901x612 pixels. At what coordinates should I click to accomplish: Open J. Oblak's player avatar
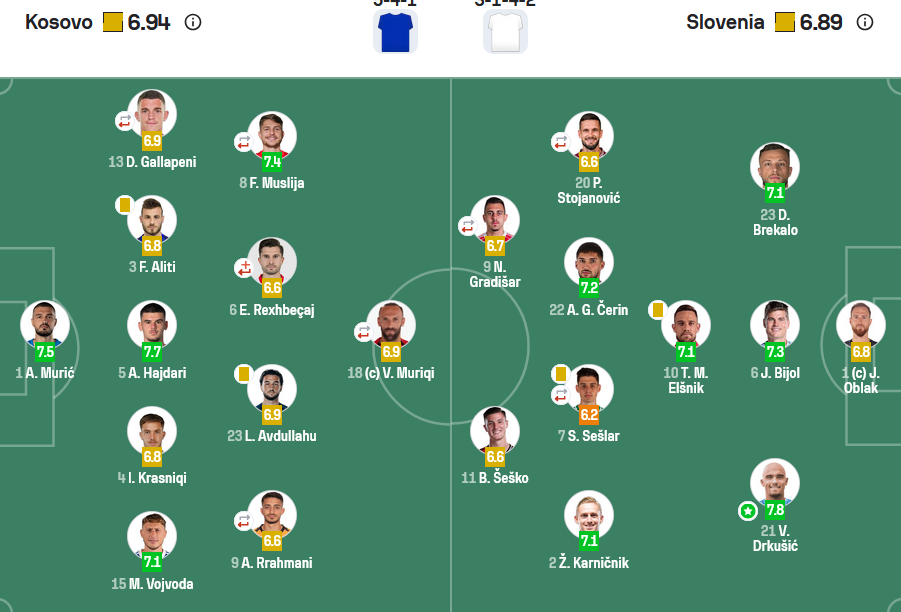(x=861, y=324)
